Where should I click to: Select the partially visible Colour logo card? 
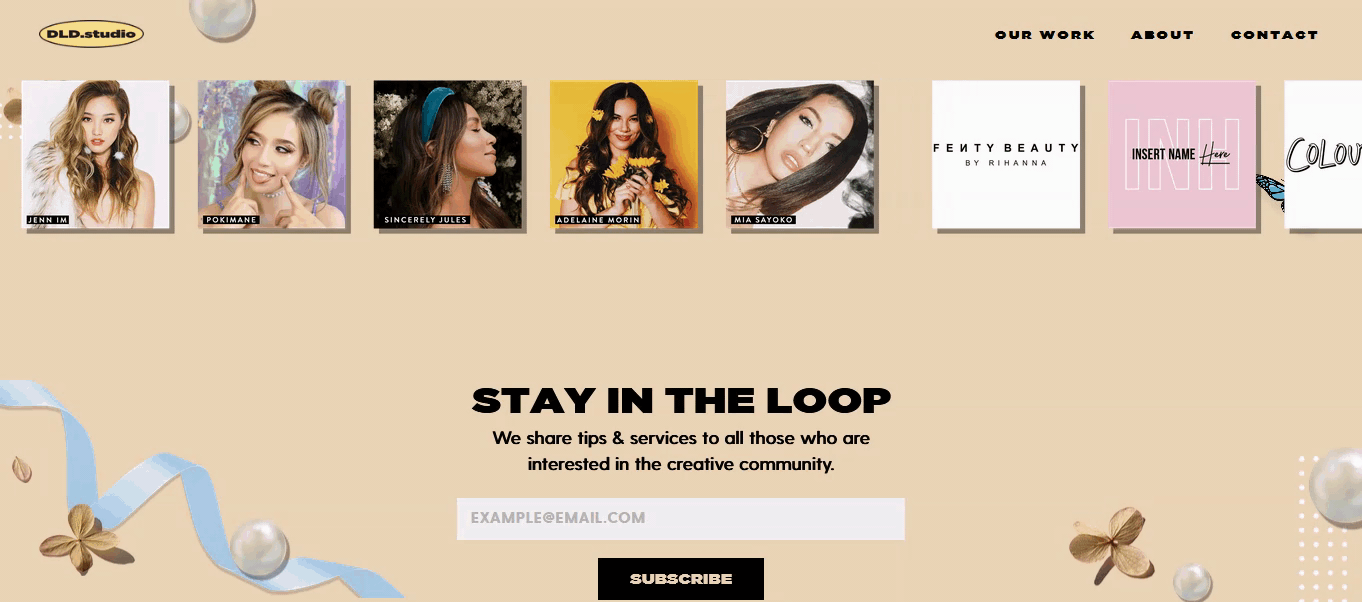[x=1323, y=154]
